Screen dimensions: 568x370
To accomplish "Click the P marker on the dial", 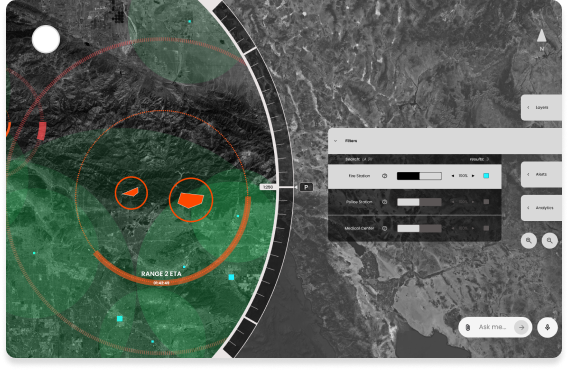I will pos(306,187).
